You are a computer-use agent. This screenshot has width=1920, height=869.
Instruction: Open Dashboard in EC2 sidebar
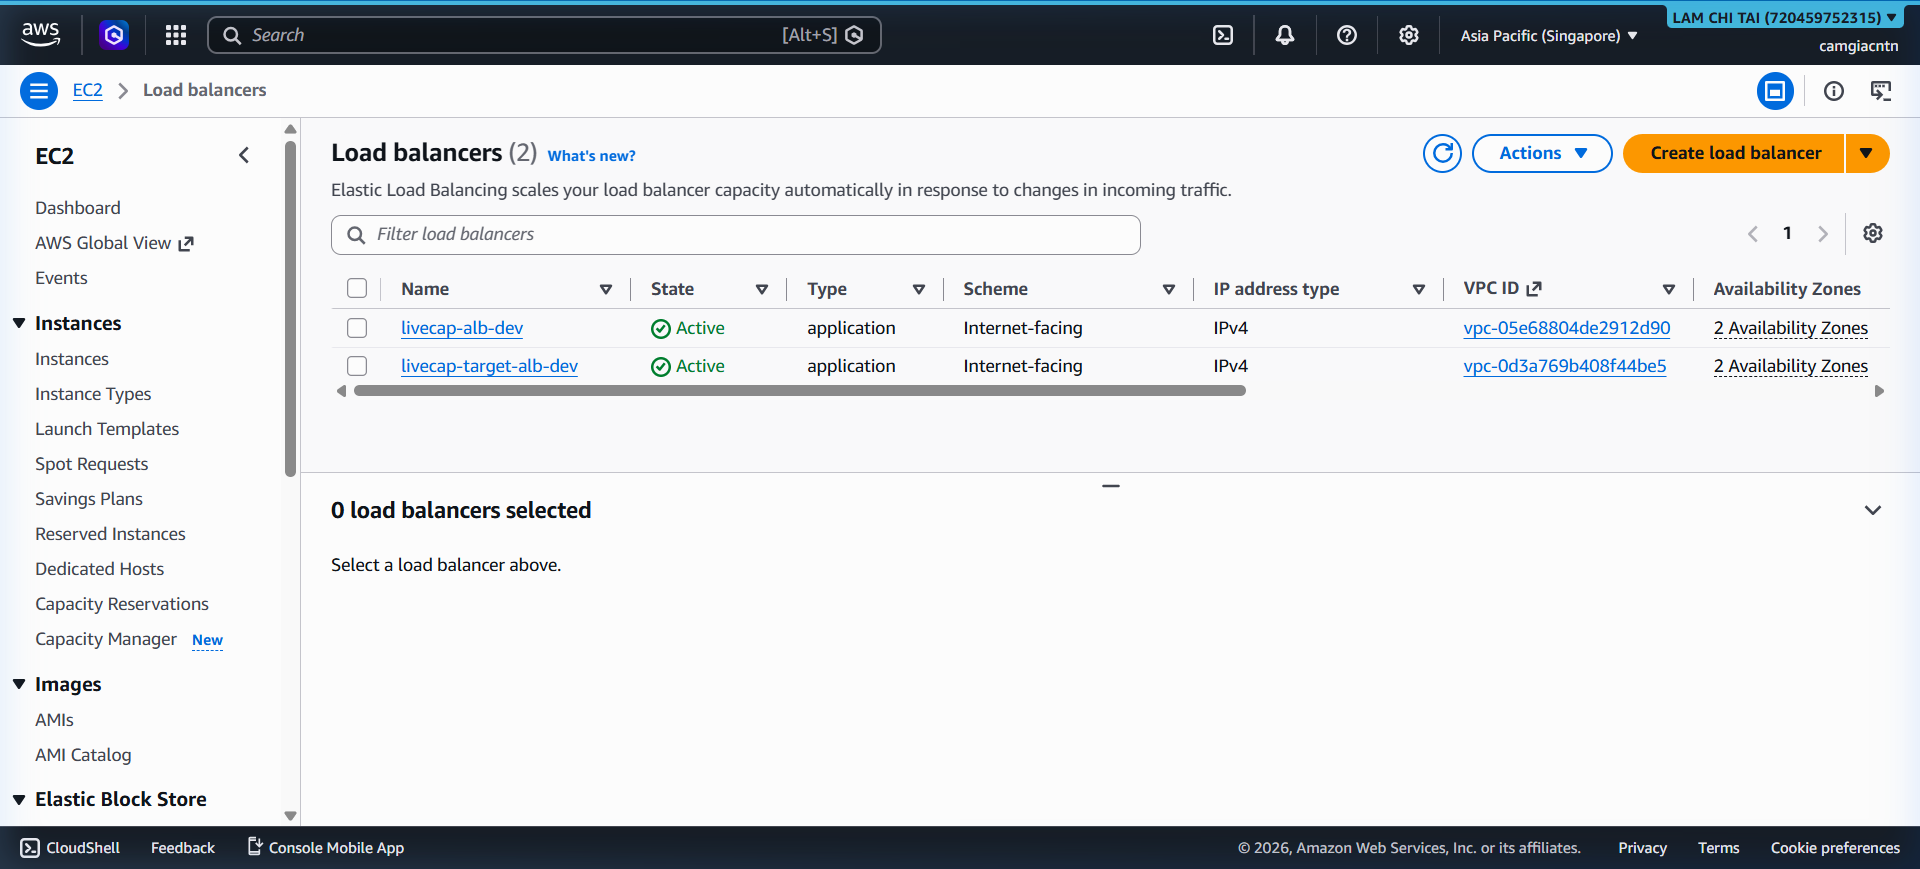pyautogui.click(x=78, y=208)
